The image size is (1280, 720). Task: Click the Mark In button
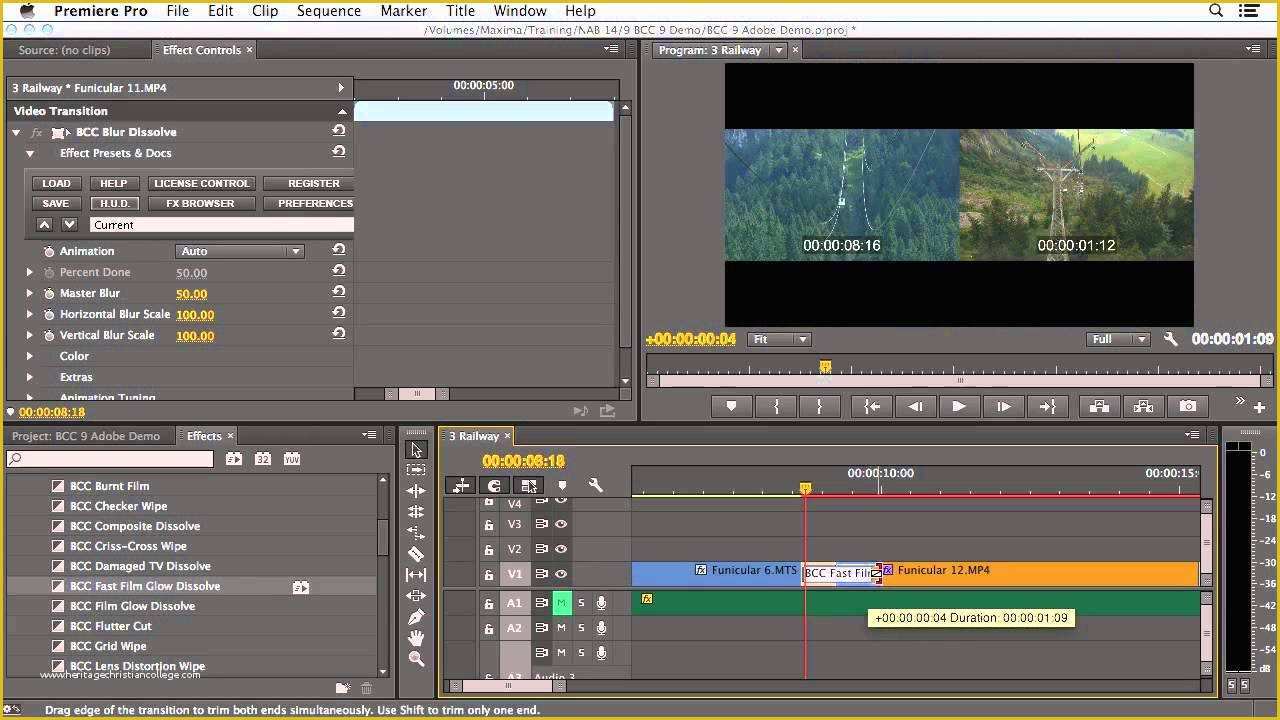pyautogui.click(x=776, y=406)
